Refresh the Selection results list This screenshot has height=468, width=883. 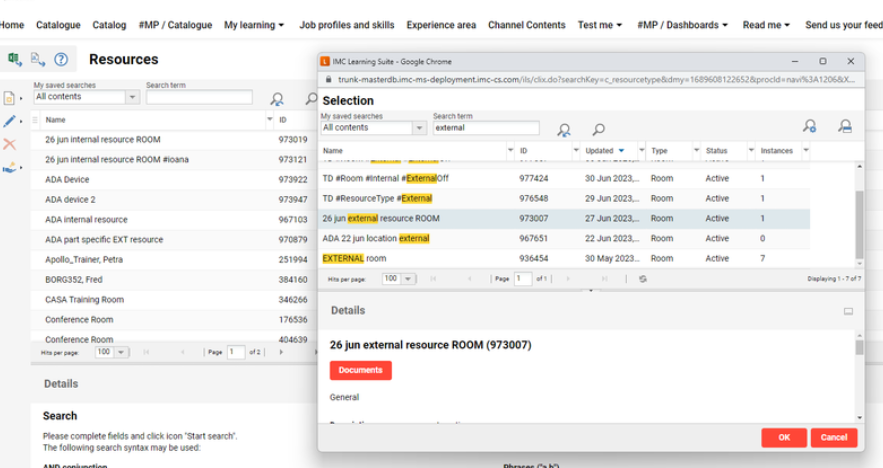643,279
